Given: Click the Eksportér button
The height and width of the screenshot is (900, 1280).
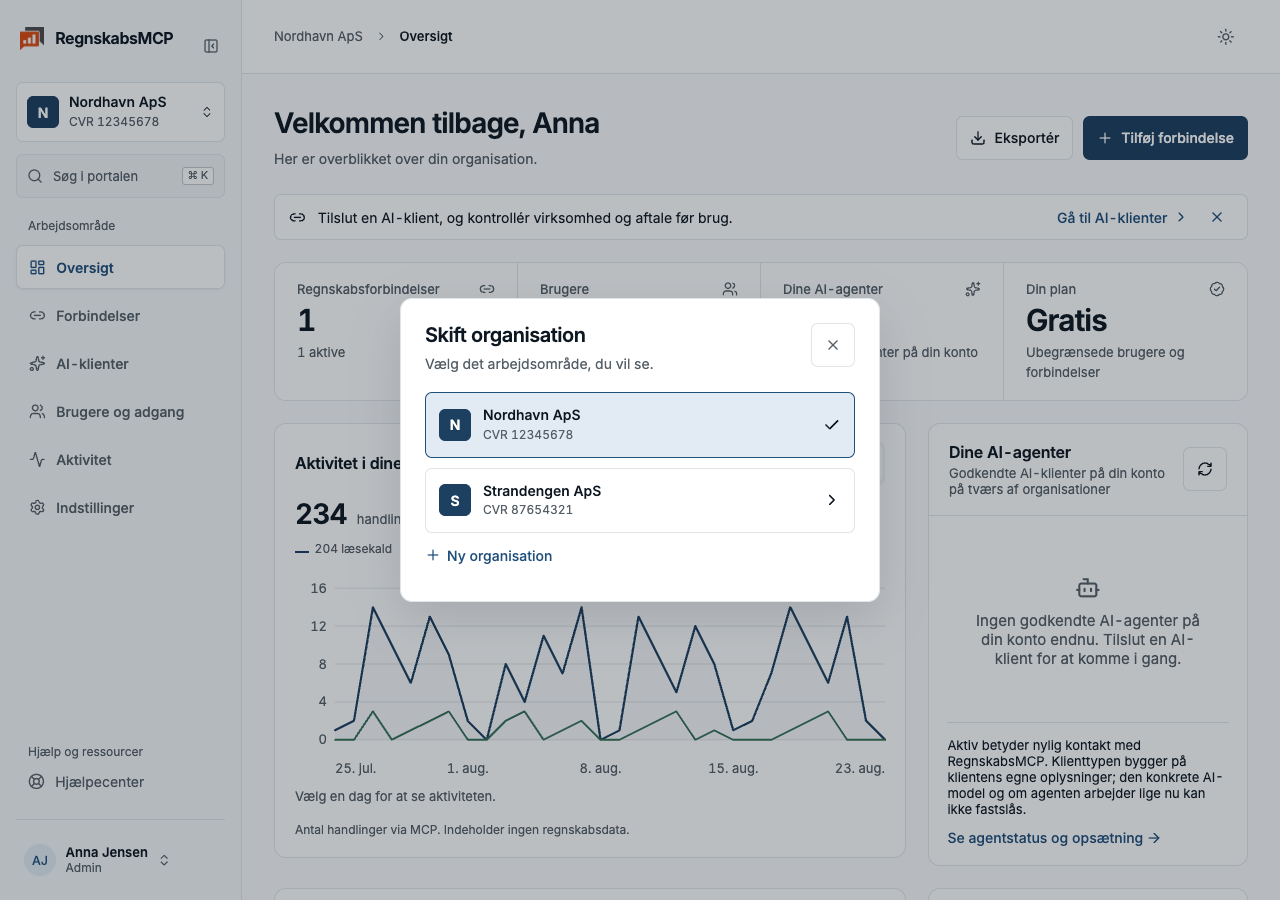Looking at the screenshot, I should [1014, 138].
